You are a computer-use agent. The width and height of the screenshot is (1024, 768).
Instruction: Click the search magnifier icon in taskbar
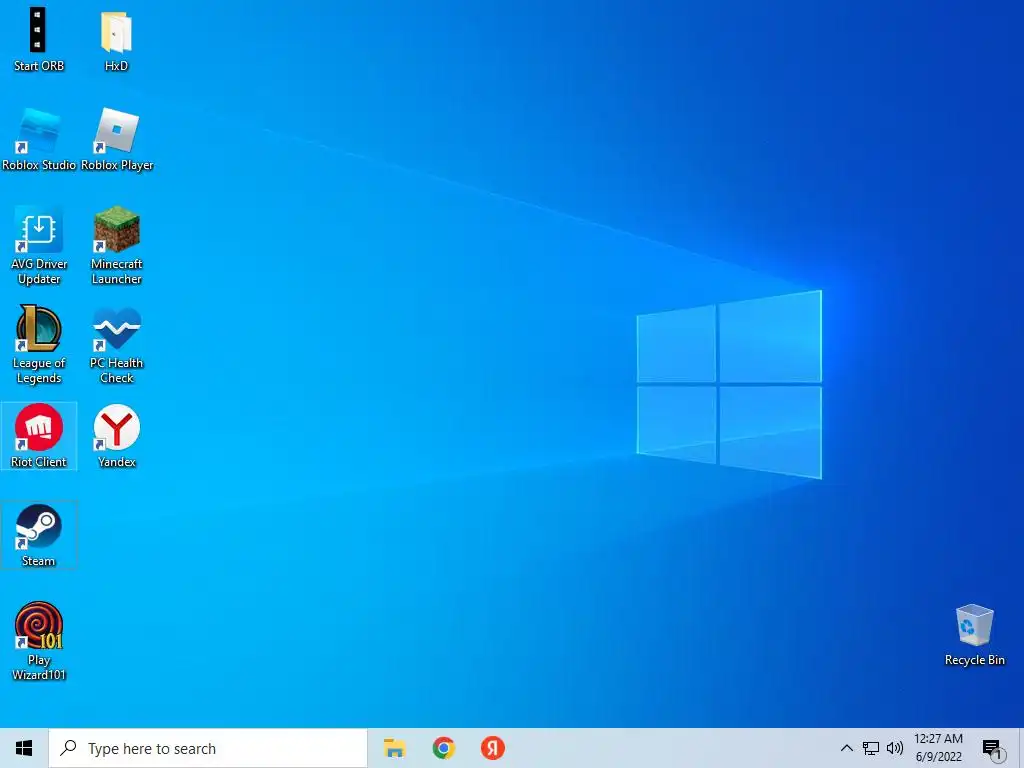[x=69, y=748]
